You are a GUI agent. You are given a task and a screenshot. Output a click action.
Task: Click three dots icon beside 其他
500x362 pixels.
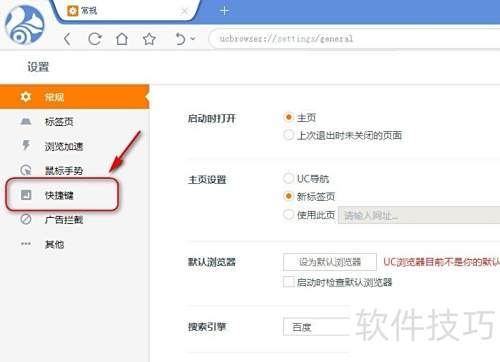26,244
